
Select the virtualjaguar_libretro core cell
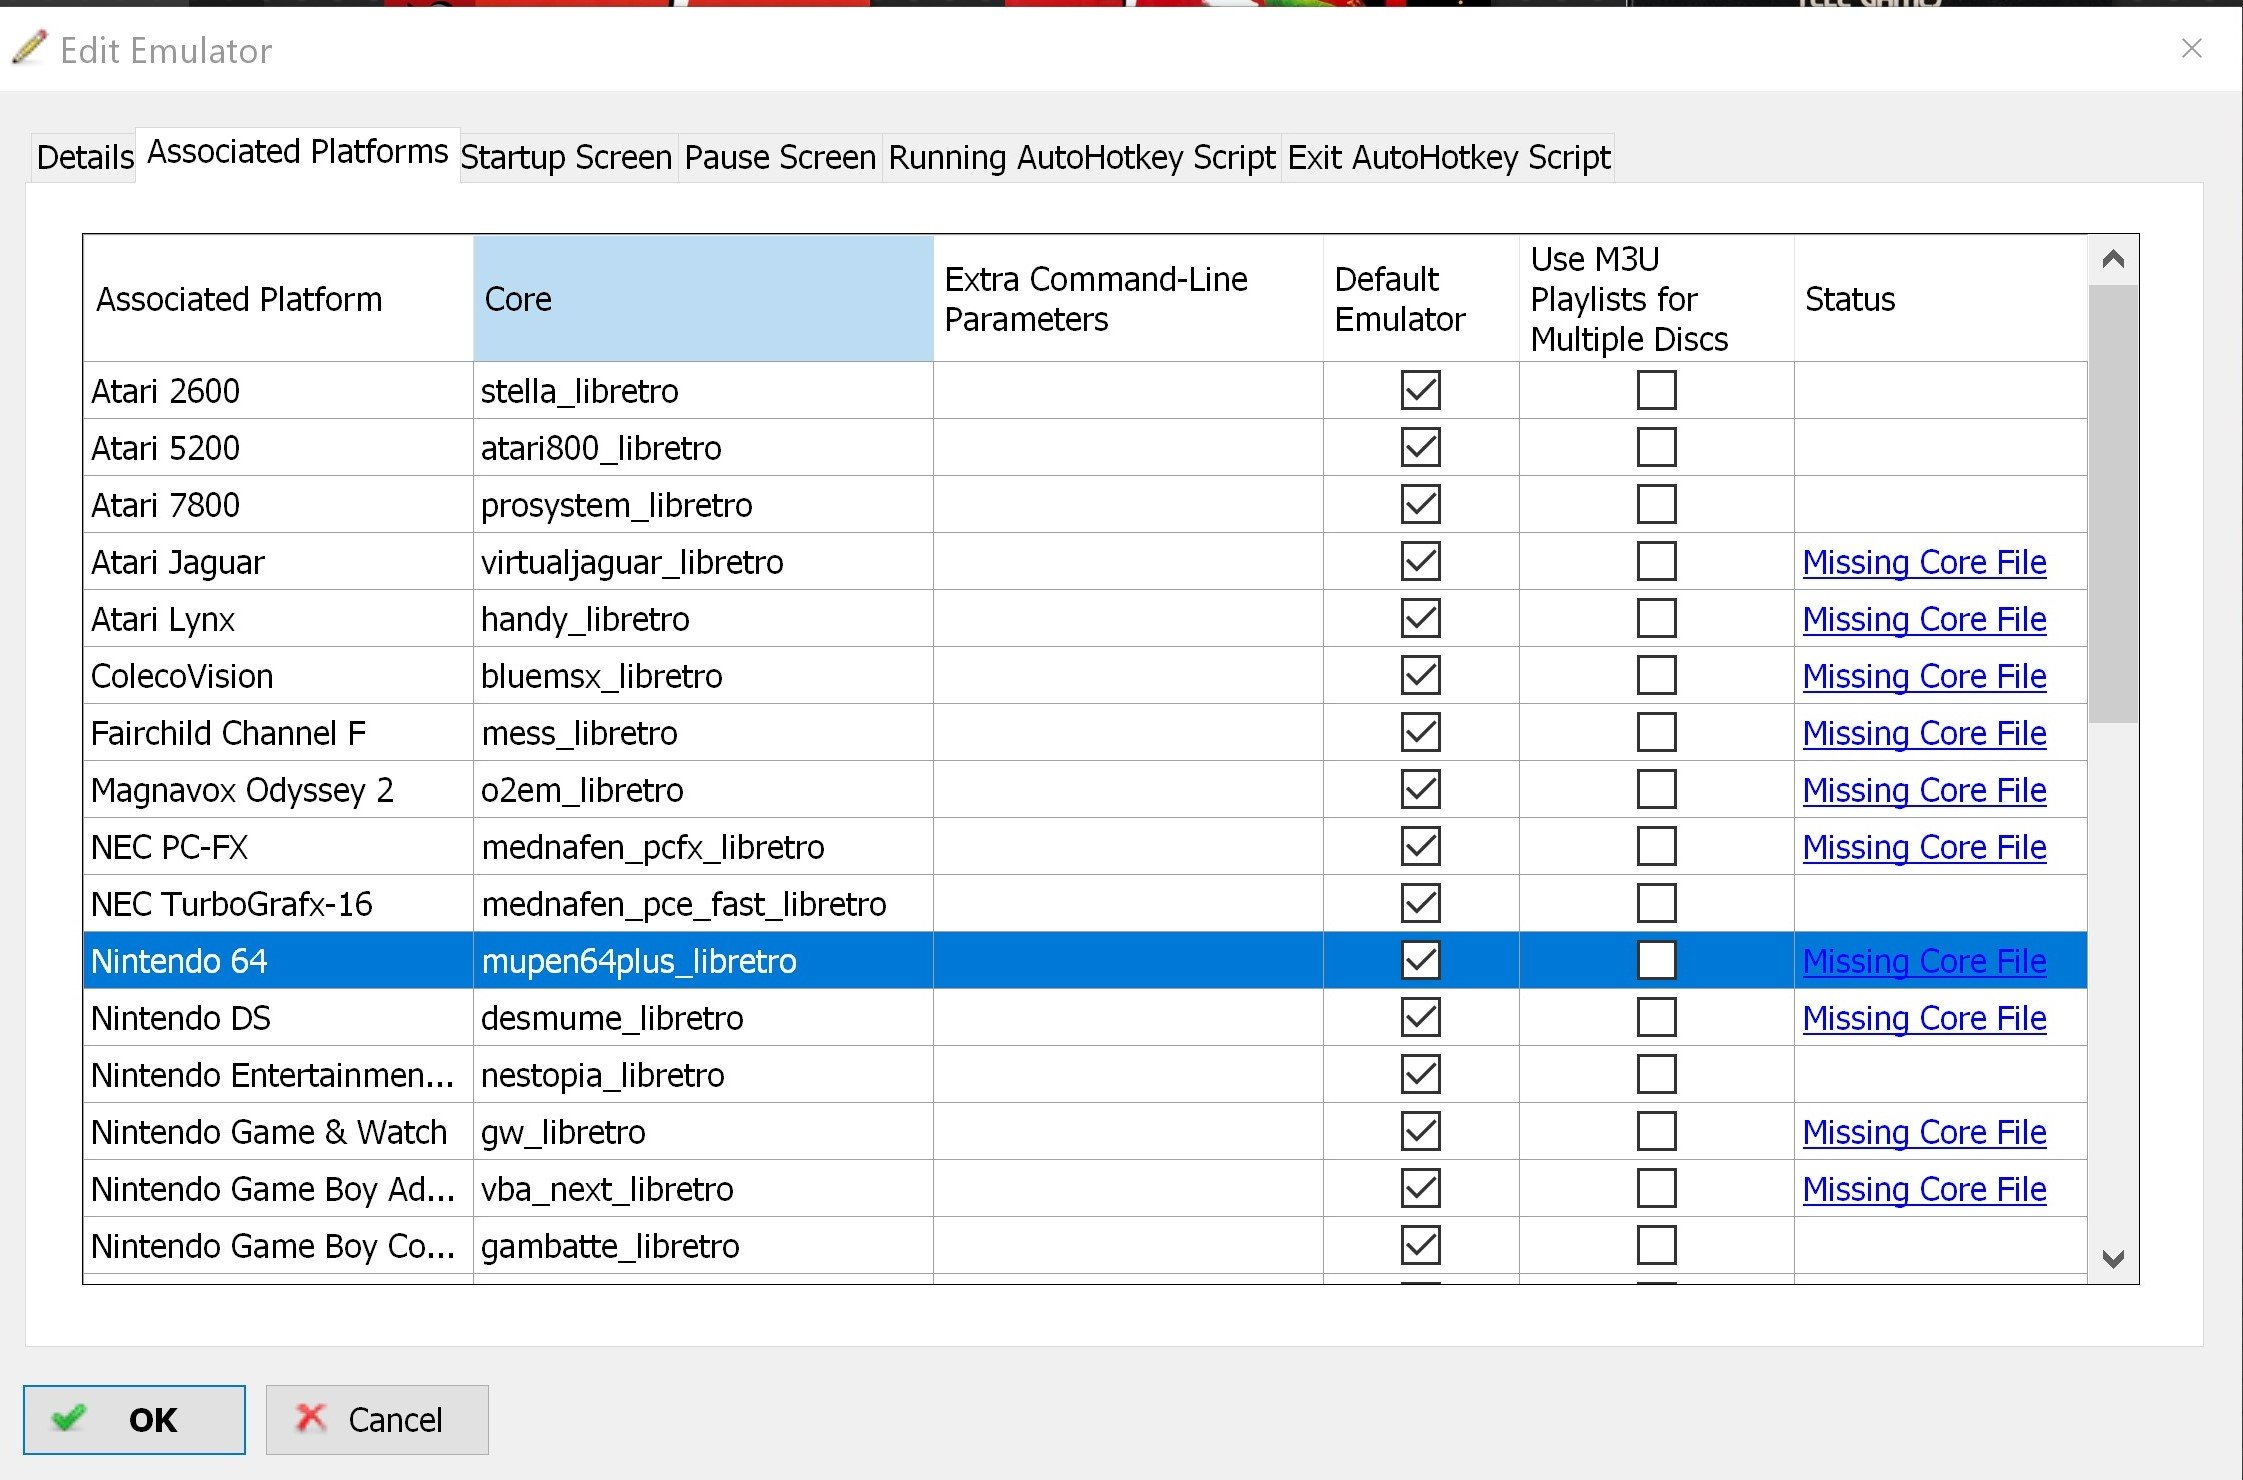click(x=703, y=561)
